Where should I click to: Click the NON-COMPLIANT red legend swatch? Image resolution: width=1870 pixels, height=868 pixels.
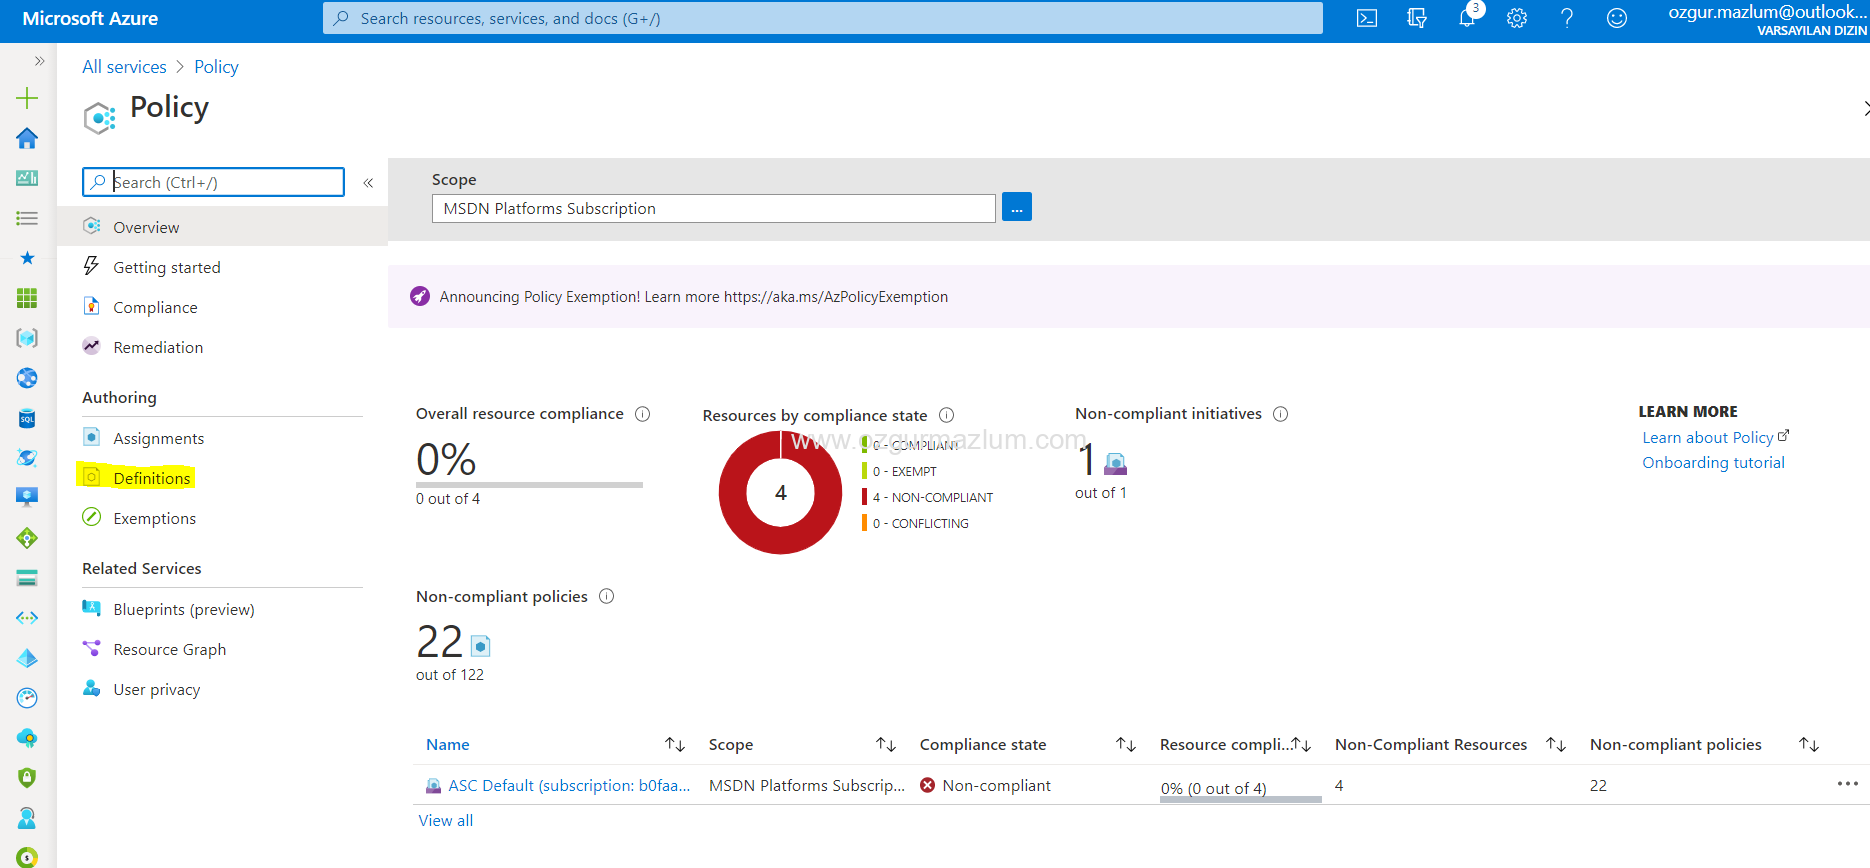point(864,497)
